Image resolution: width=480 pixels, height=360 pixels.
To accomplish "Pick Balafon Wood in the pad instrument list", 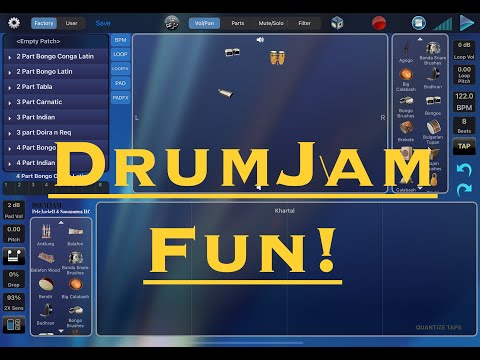I will (46, 262).
